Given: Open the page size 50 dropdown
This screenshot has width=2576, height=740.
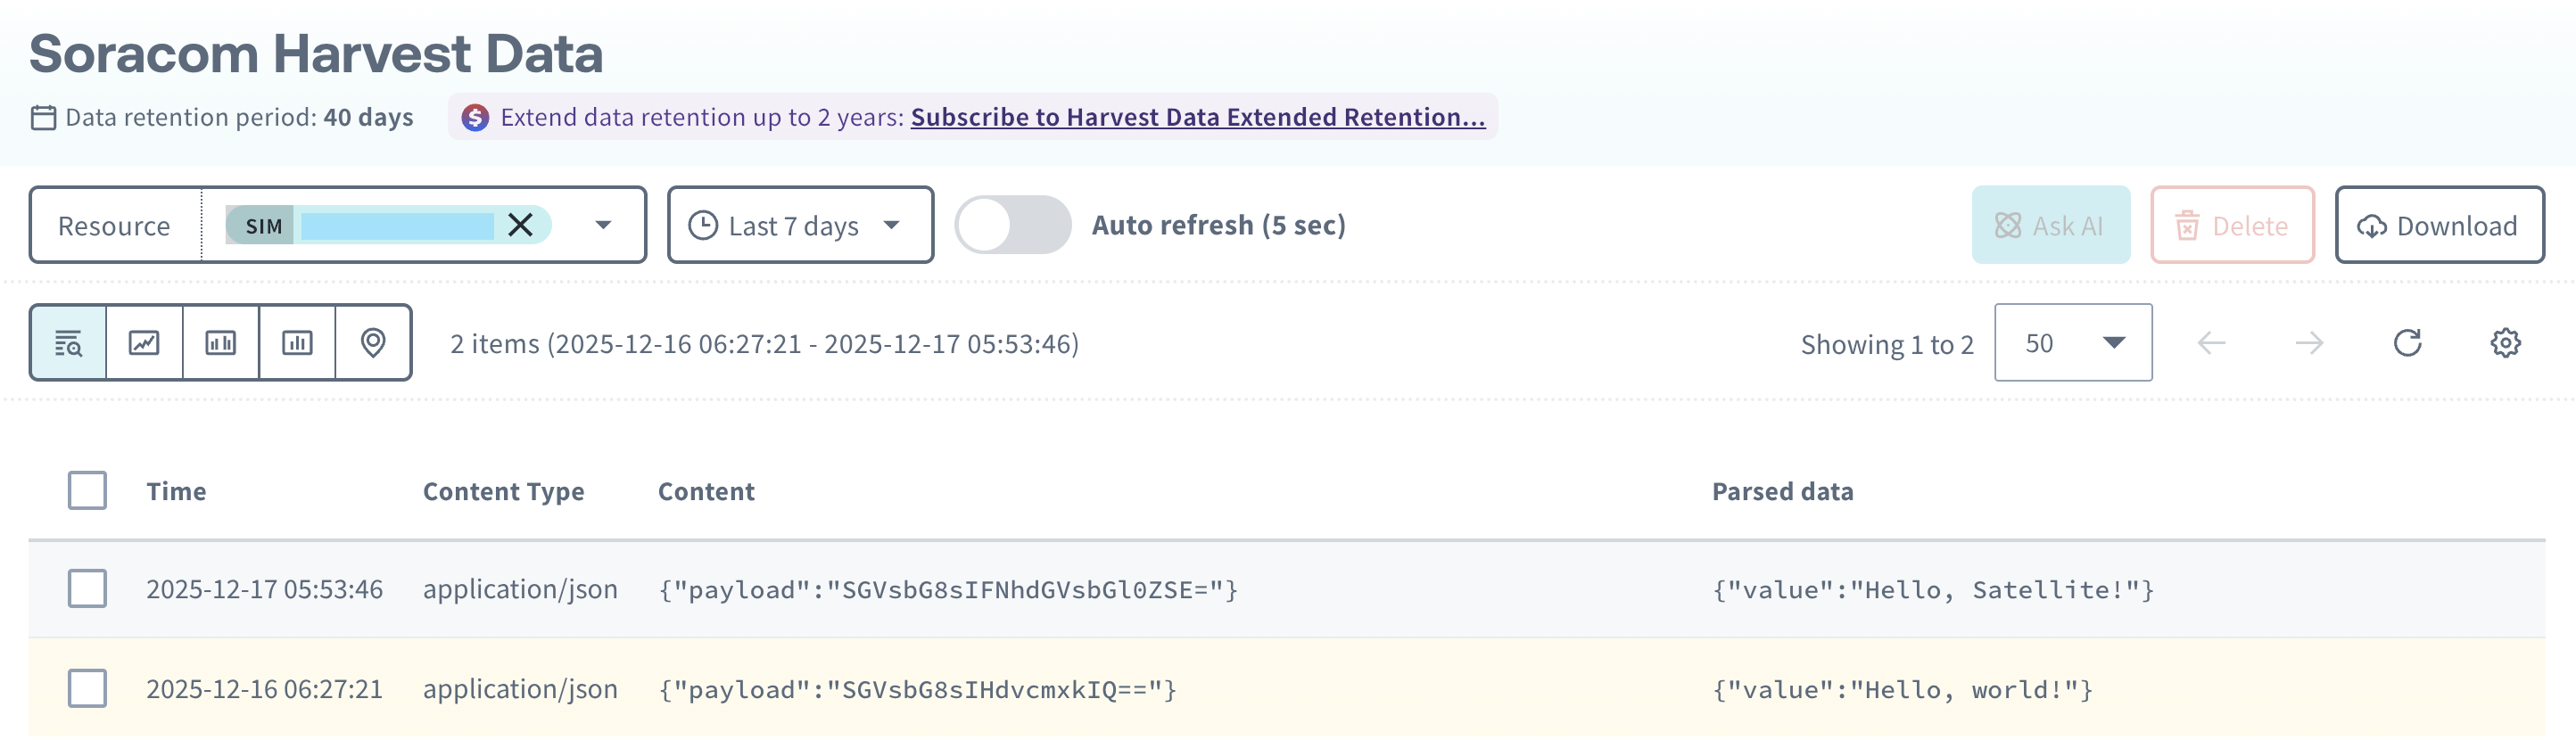Looking at the screenshot, I should [2073, 343].
